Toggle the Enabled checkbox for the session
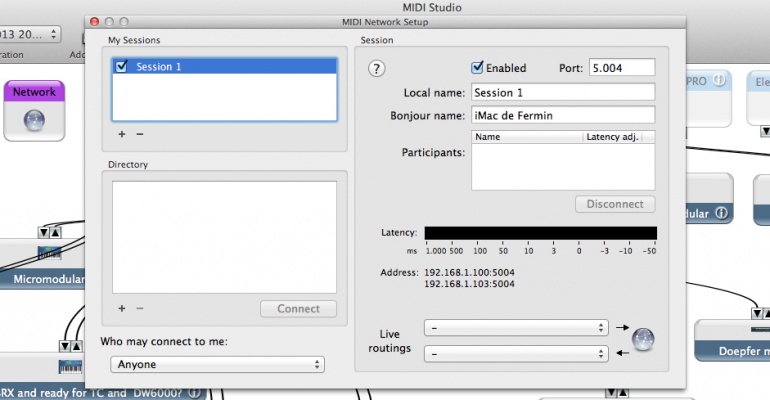770x400 pixels. tap(477, 67)
